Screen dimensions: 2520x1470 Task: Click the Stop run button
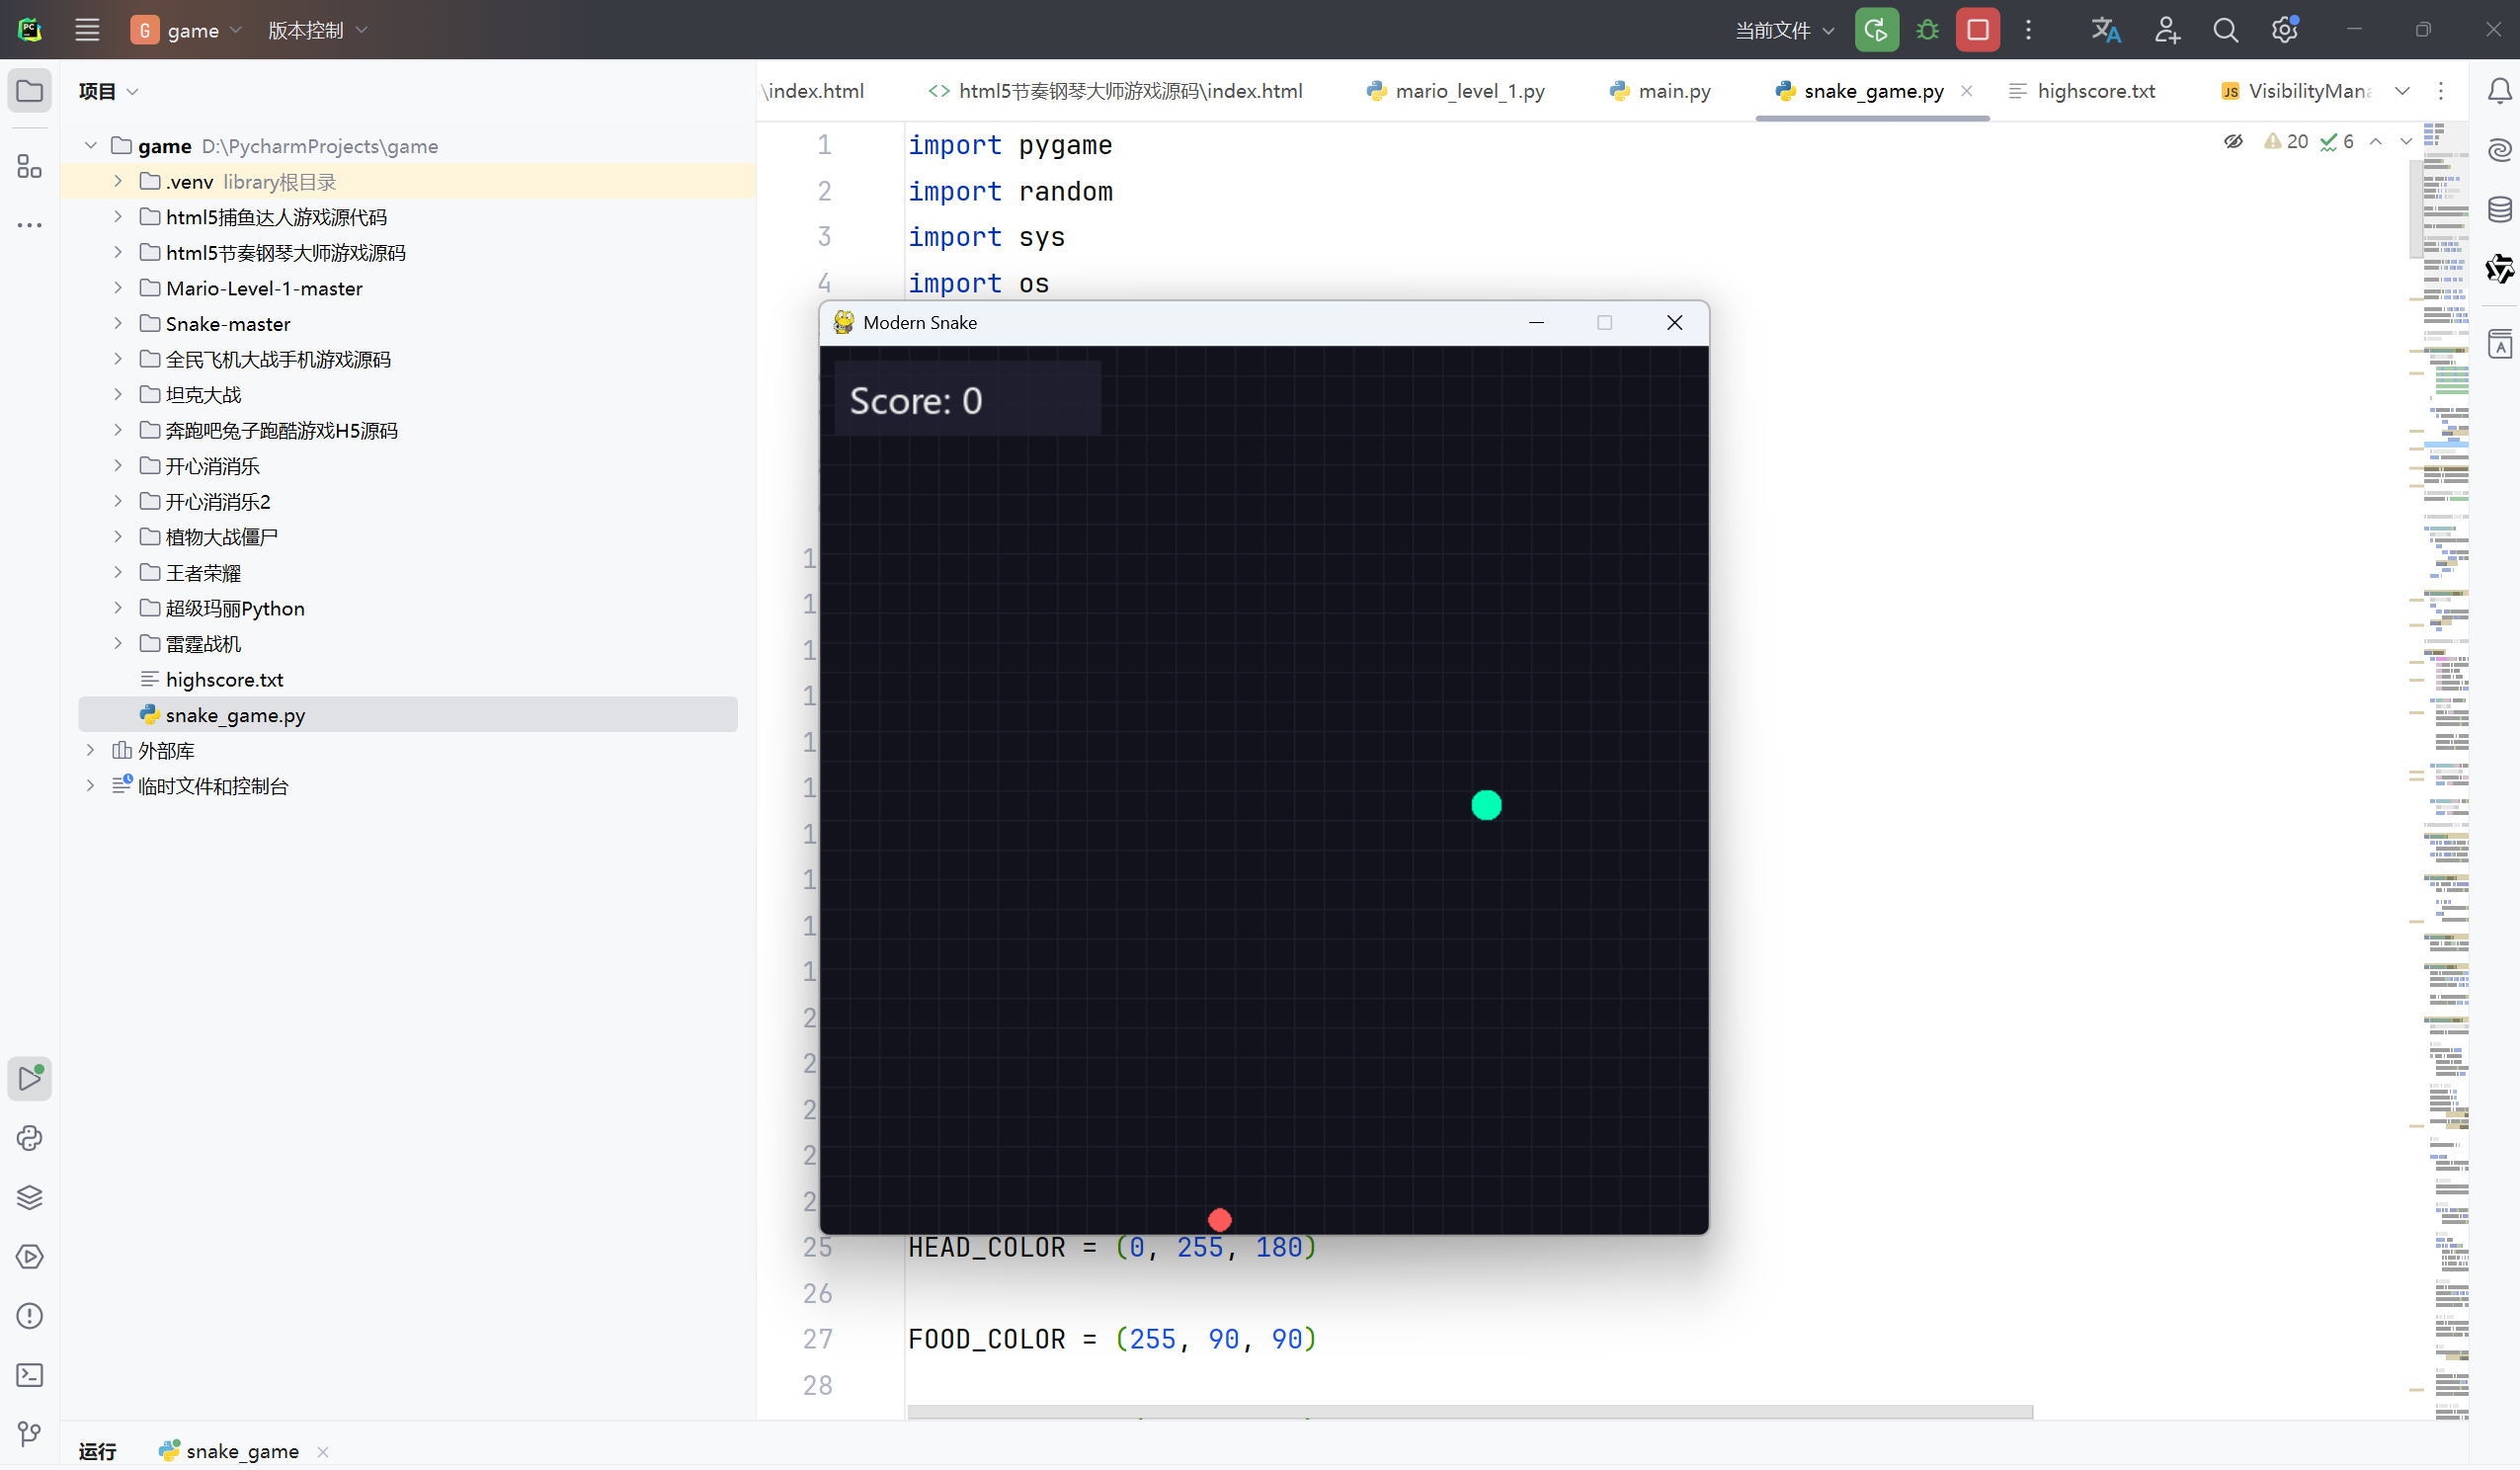[1977, 30]
